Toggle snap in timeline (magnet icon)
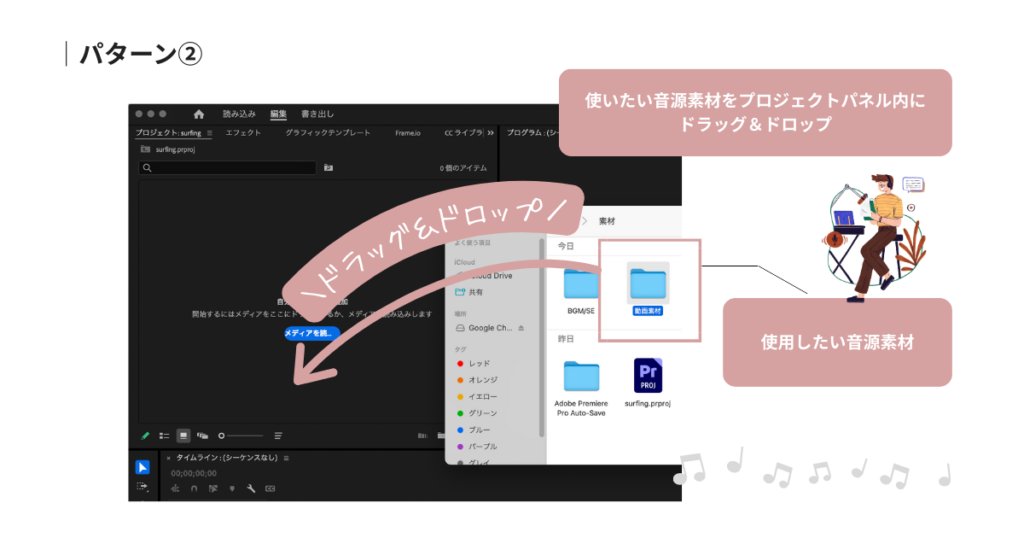This screenshot has height=538, width=1024. [194, 488]
